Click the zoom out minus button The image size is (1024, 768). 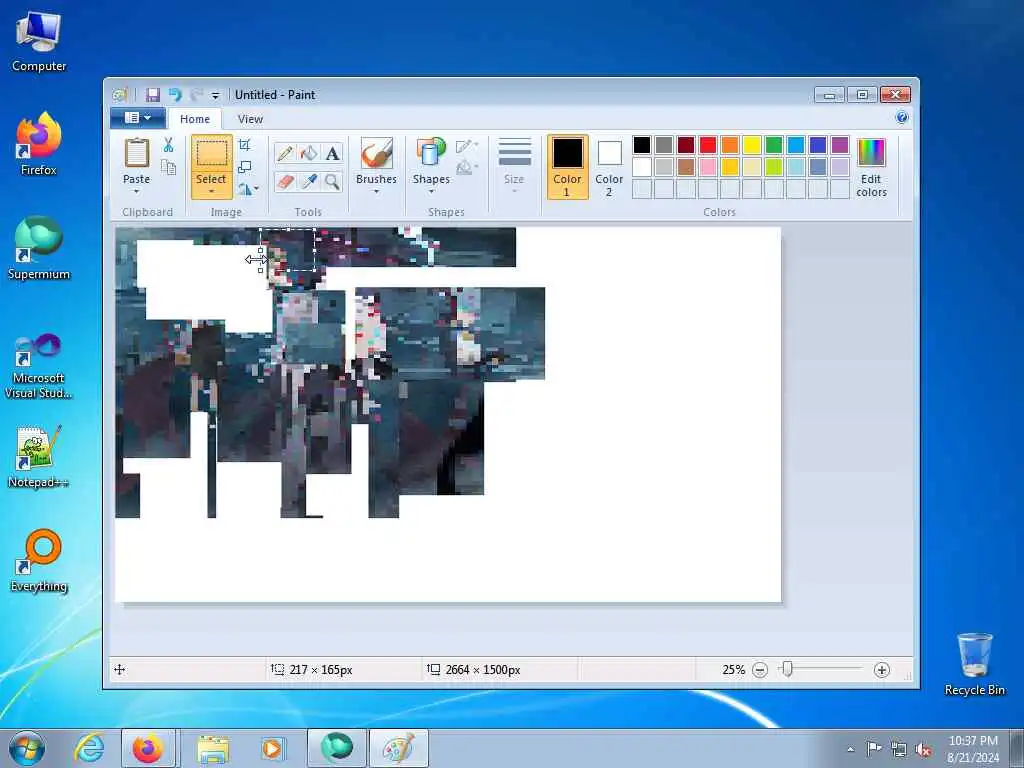760,670
